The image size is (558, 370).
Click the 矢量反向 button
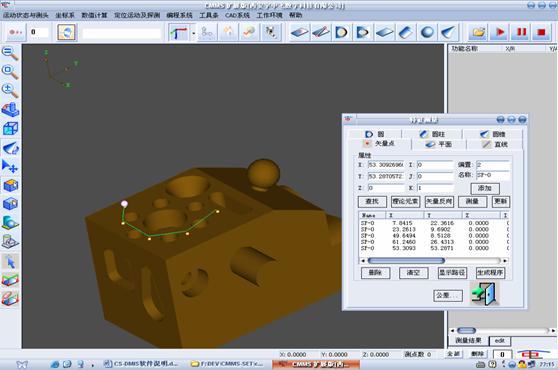tap(439, 202)
